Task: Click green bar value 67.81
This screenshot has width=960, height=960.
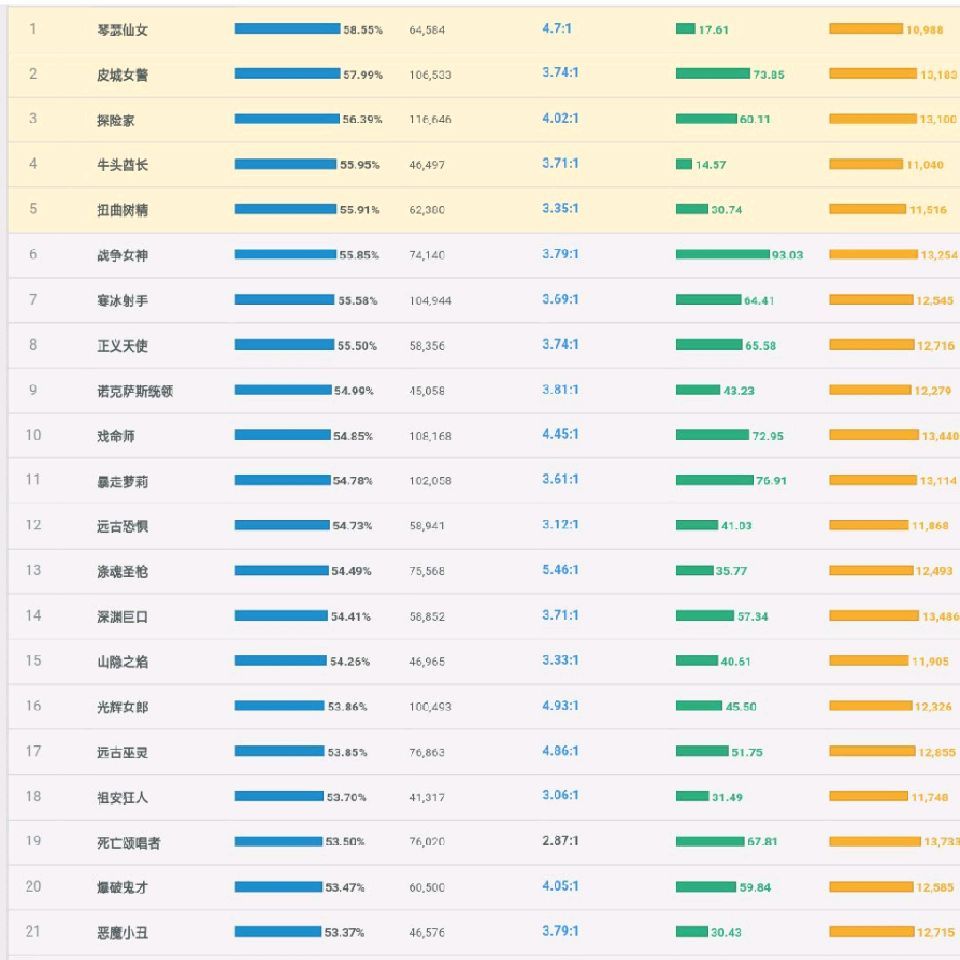Action: pos(762,842)
